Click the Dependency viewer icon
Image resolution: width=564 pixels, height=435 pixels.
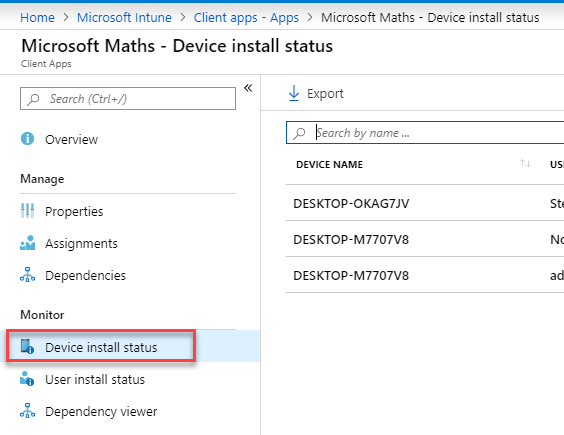pos(27,411)
